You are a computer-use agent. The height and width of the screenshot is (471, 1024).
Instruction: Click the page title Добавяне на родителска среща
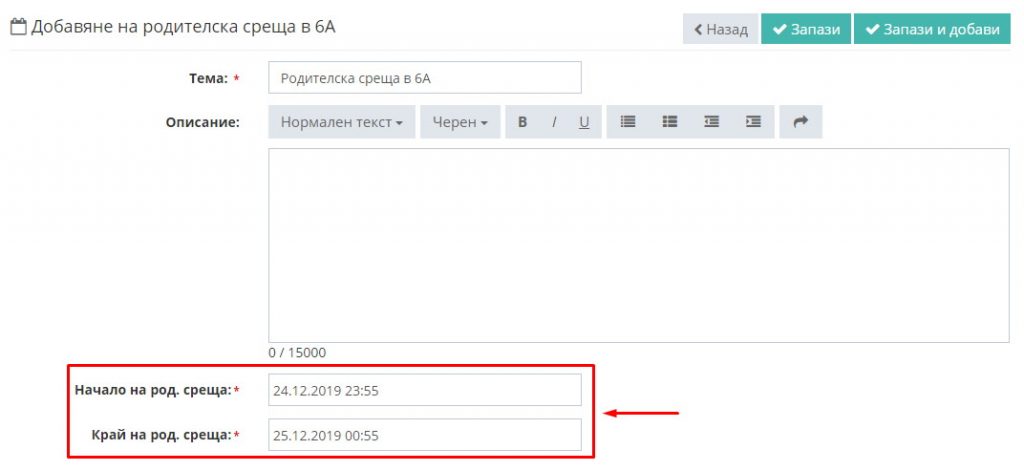point(184,28)
